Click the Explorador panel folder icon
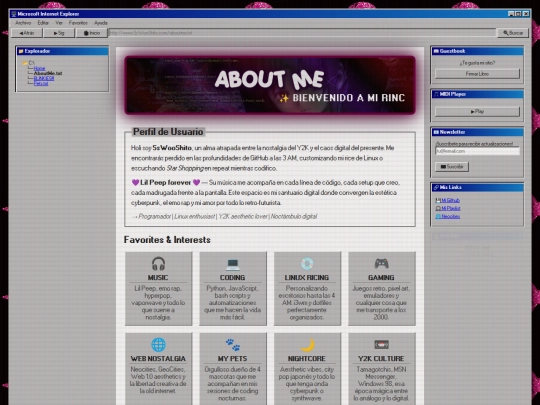The width and height of the screenshot is (540, 405). [x=21, y=51]
